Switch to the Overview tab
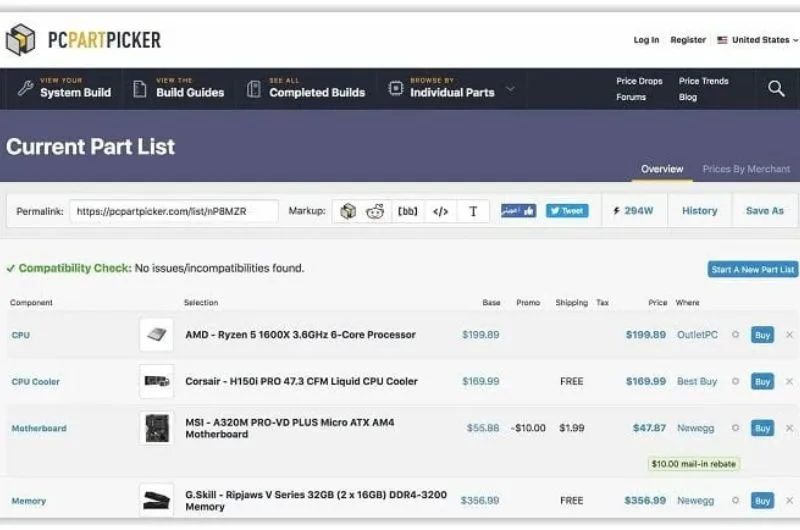Image resolution: width=800 pixels, height=530 pixels. [x=662, y=169]
